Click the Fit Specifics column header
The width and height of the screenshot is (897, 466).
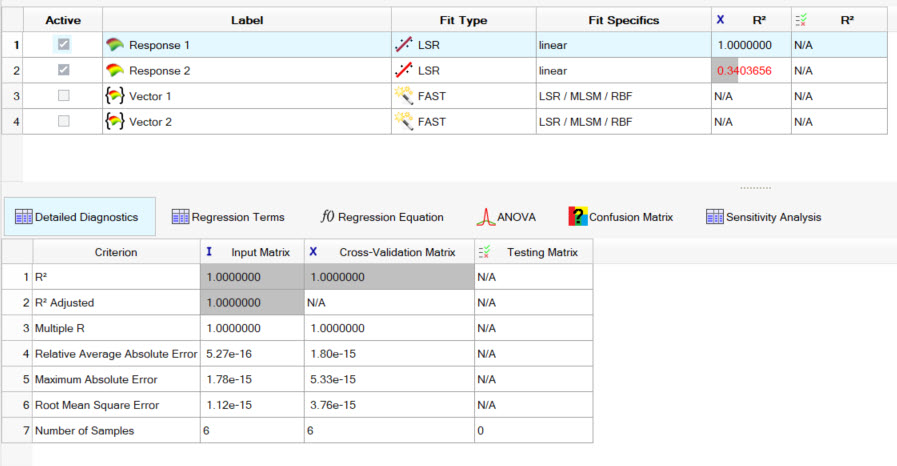[x=624, y=20]
